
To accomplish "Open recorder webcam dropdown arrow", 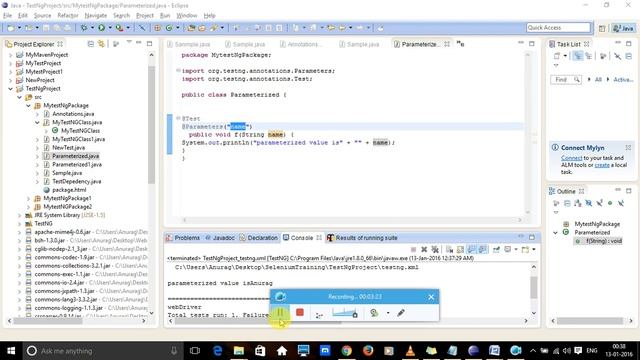I will (x=388, y=313).
